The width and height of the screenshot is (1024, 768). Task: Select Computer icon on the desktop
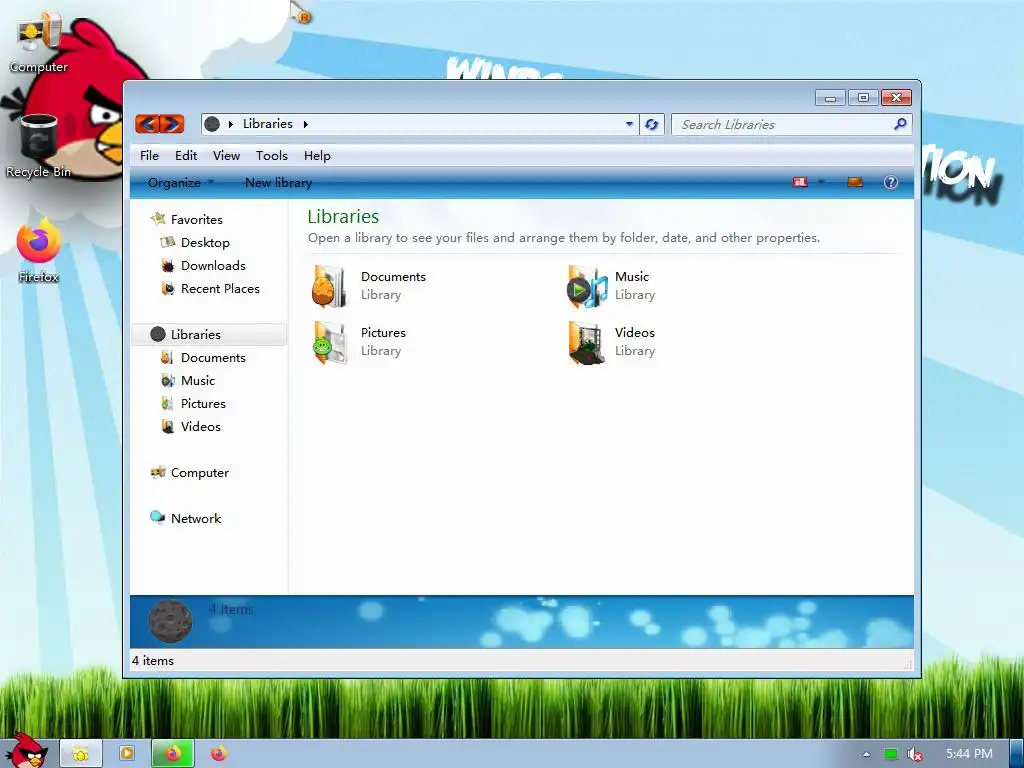tap(39, 42)
